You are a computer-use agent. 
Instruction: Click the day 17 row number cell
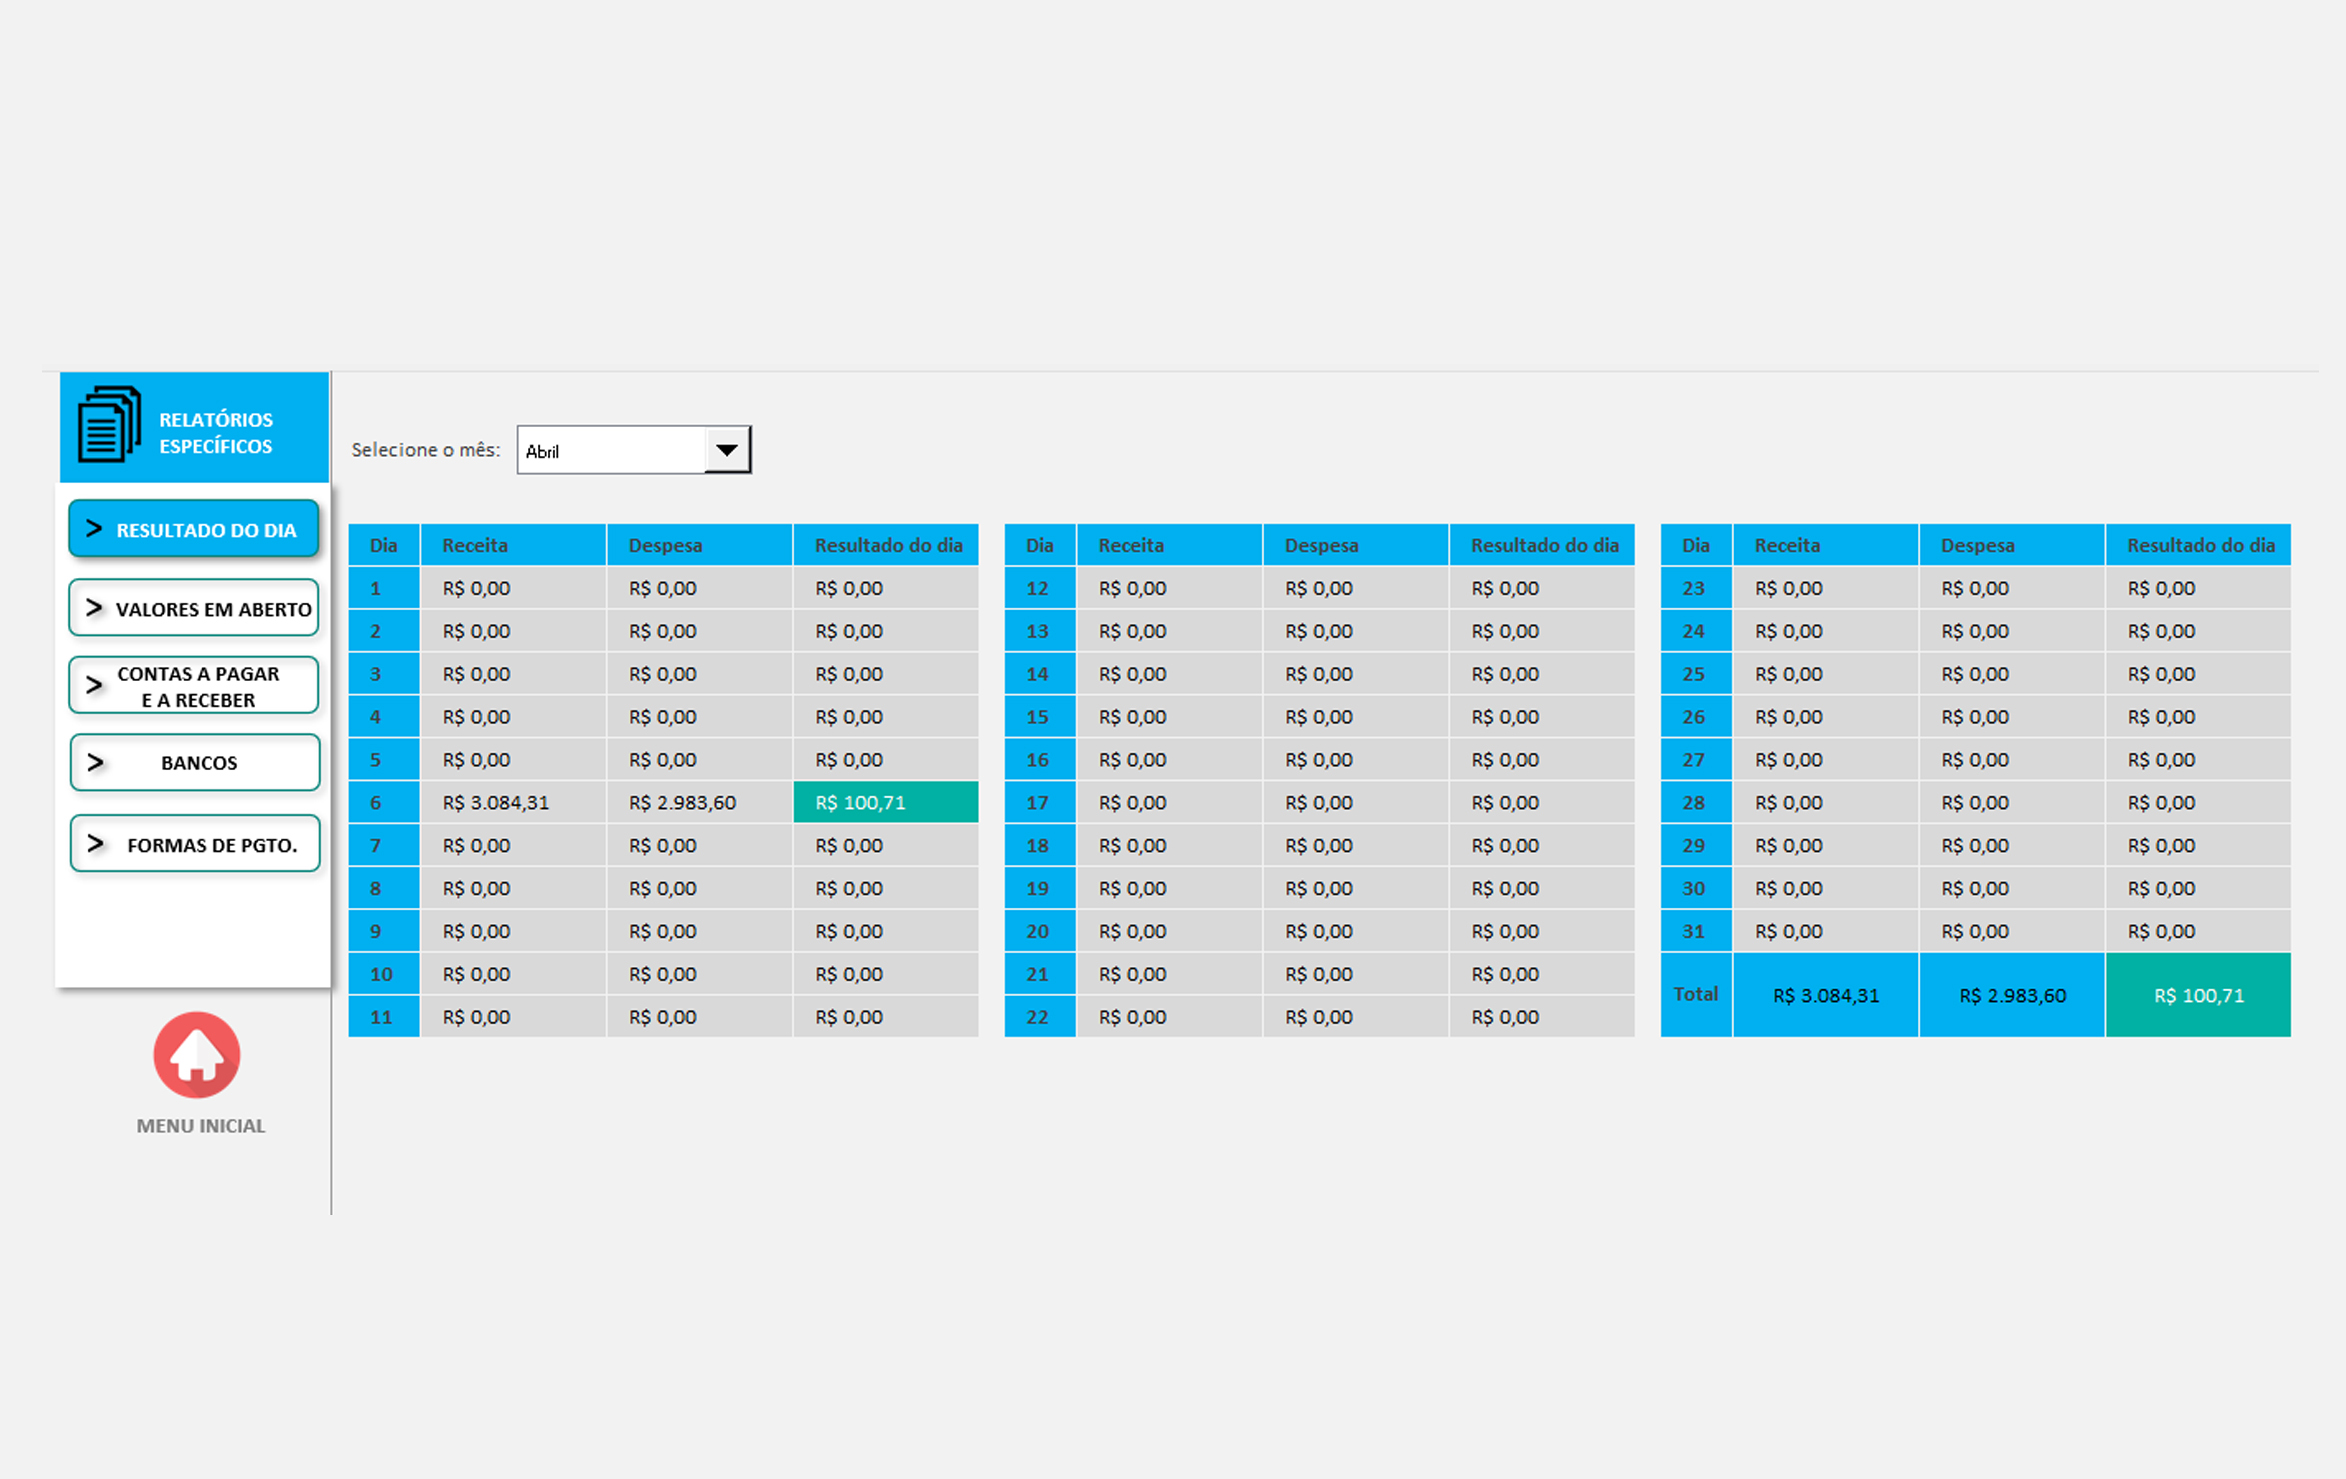pyautogui.click(x=1038, y=802)
